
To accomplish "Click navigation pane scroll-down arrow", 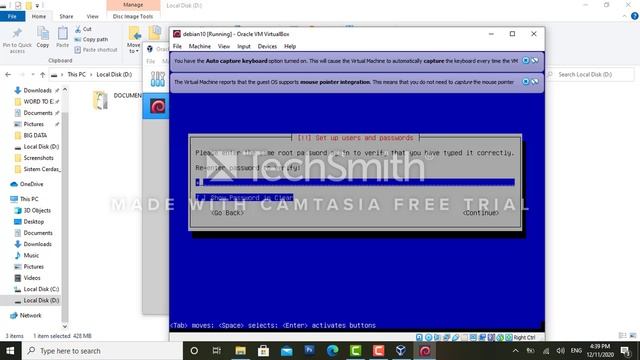I will [x=65, y=326].
